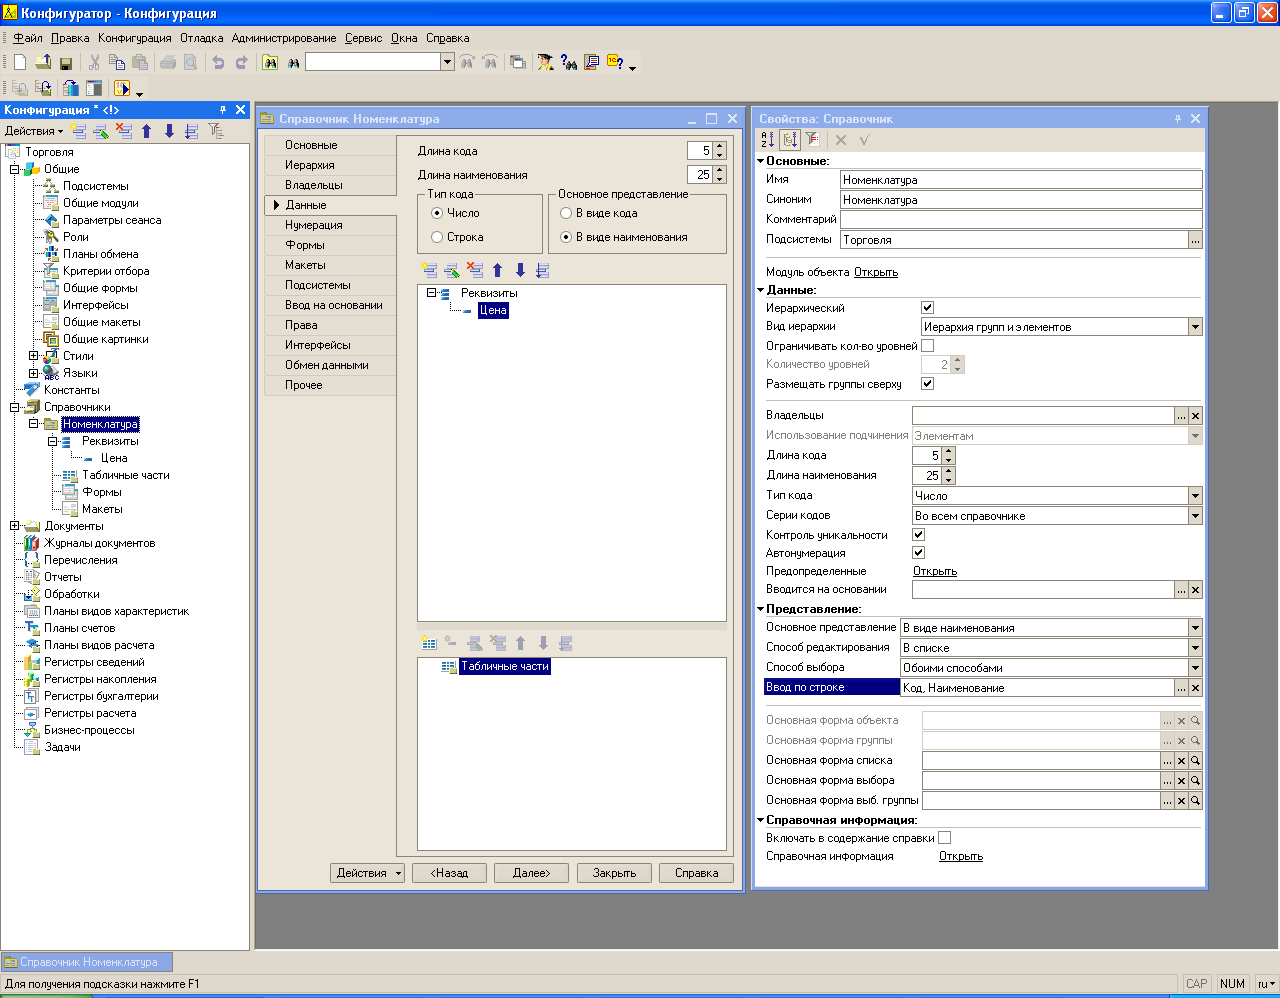Viewport: 1280px width, 998px height.
Task: Move item down arrow in Конфигурация panel toolbar
Action: (169, 131)
